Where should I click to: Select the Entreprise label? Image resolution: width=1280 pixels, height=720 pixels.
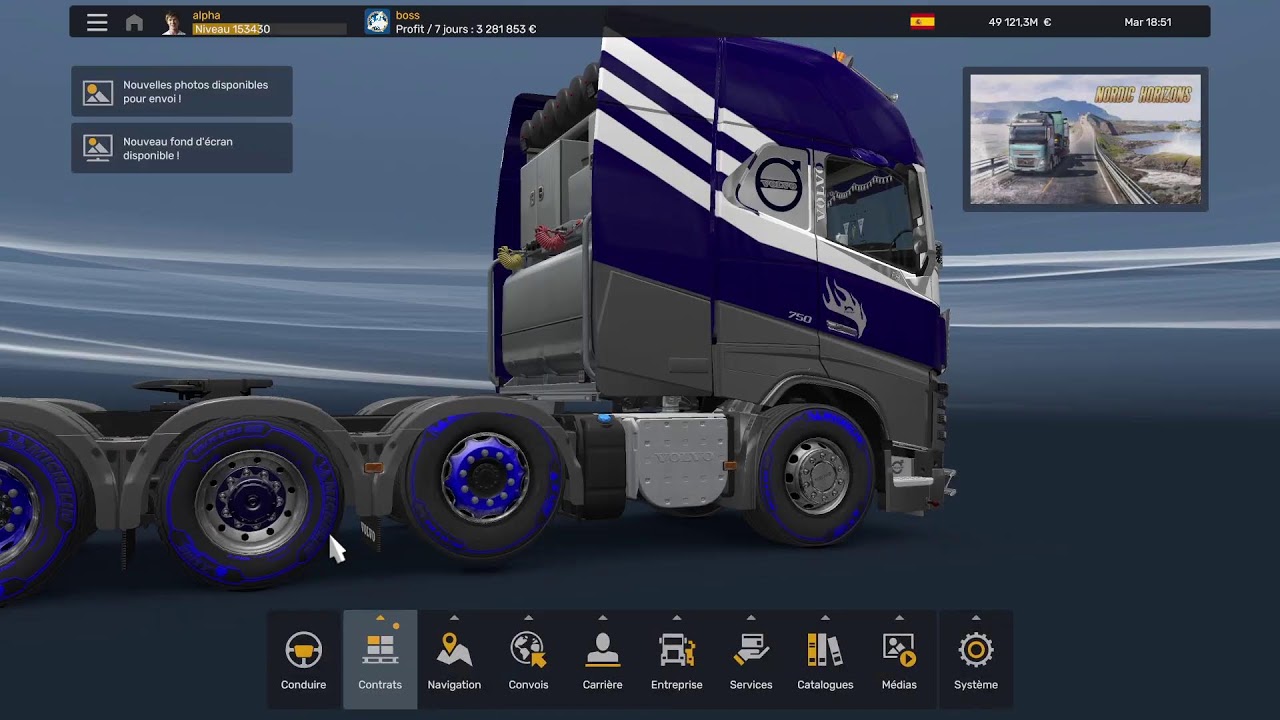click(677, 685)
